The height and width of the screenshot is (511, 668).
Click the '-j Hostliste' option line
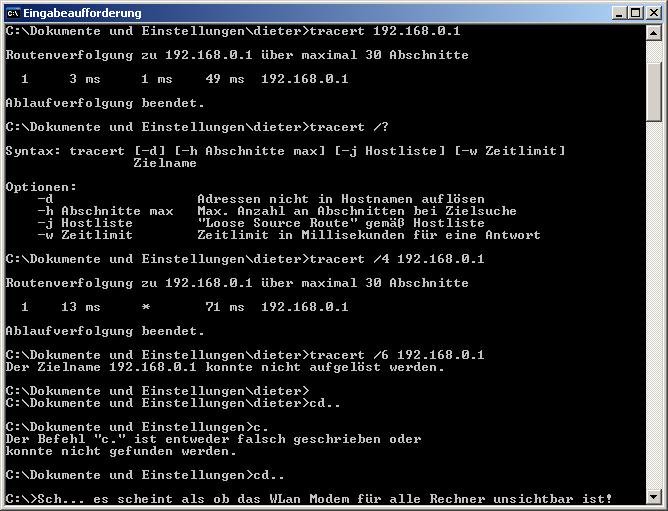point(261,223)
